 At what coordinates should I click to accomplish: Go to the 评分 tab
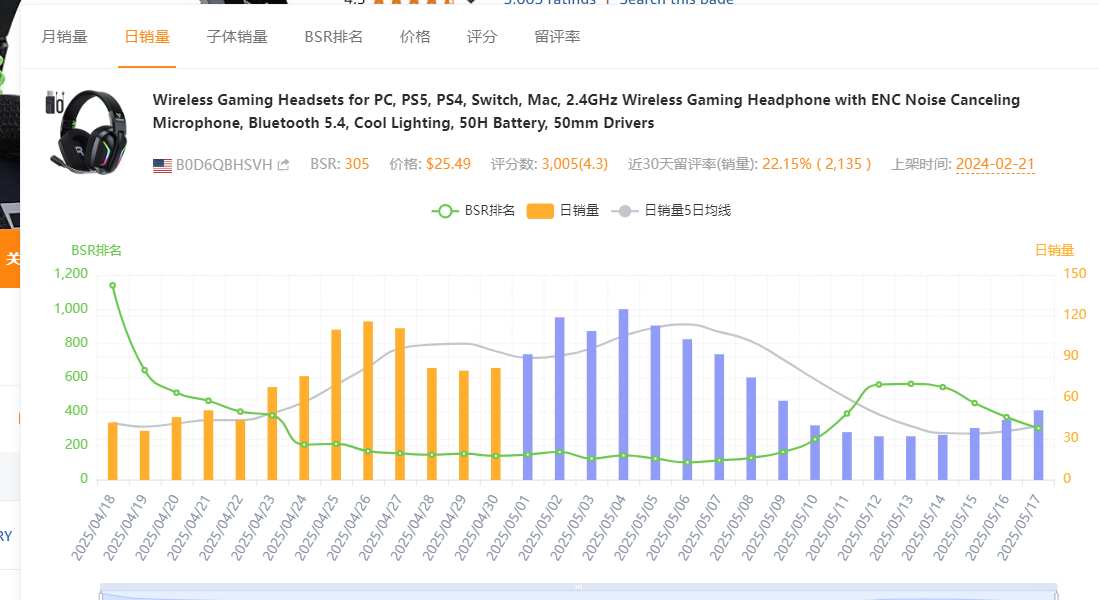click(482, 37)
